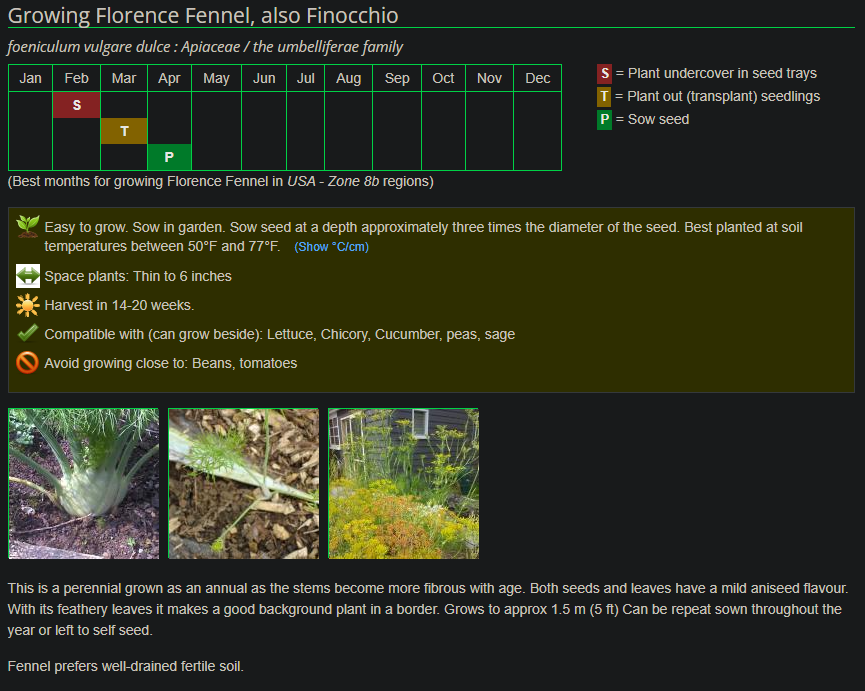Click the green P legend icon
Viewport: 865px width, 691px height.
click(604, 119)
